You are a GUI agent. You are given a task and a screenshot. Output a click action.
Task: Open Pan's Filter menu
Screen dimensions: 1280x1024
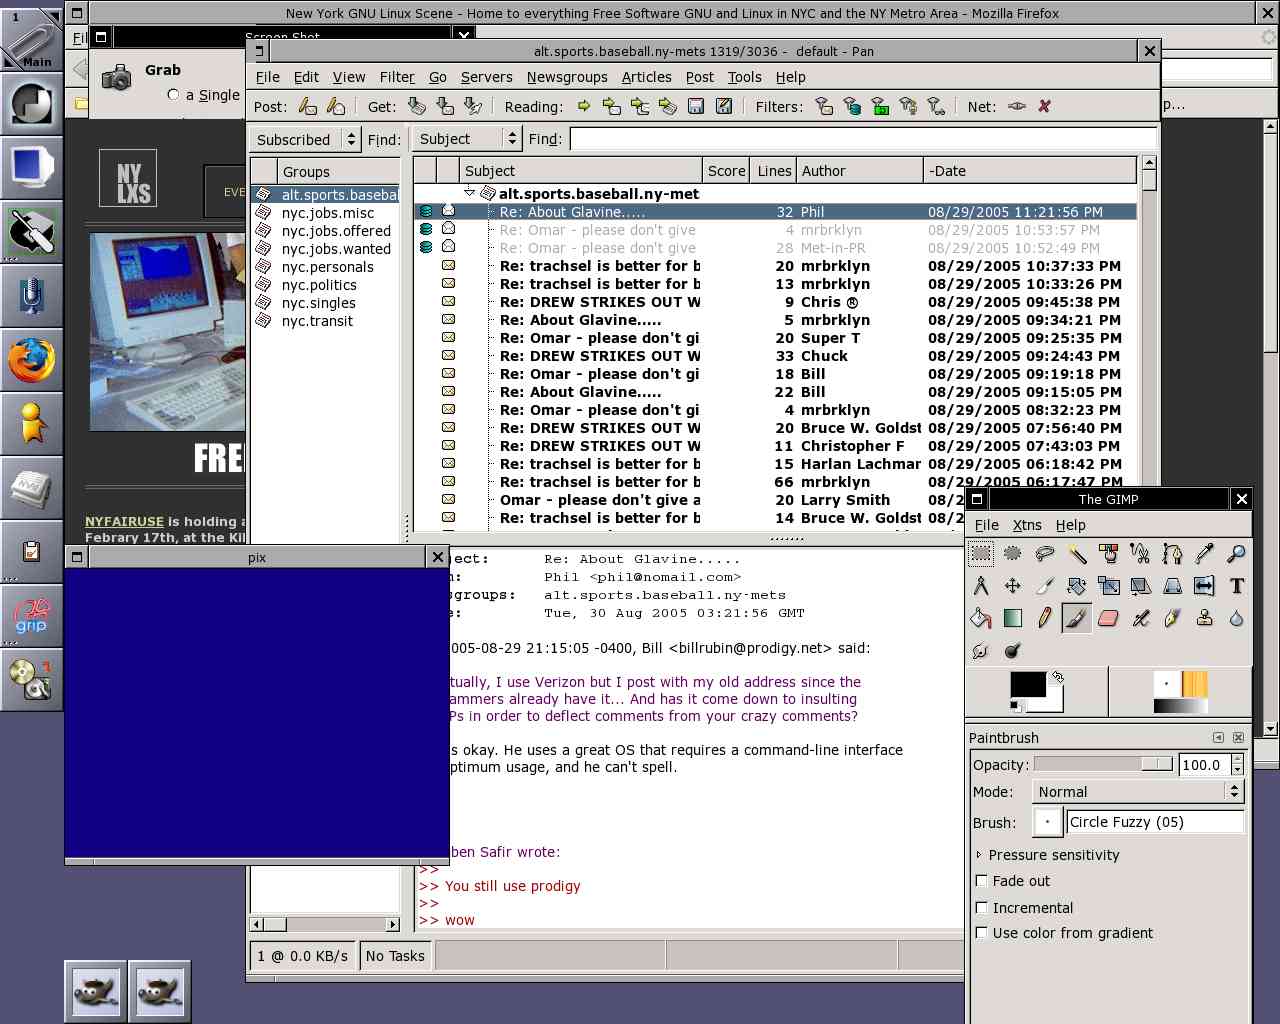(x=397, y=77)
